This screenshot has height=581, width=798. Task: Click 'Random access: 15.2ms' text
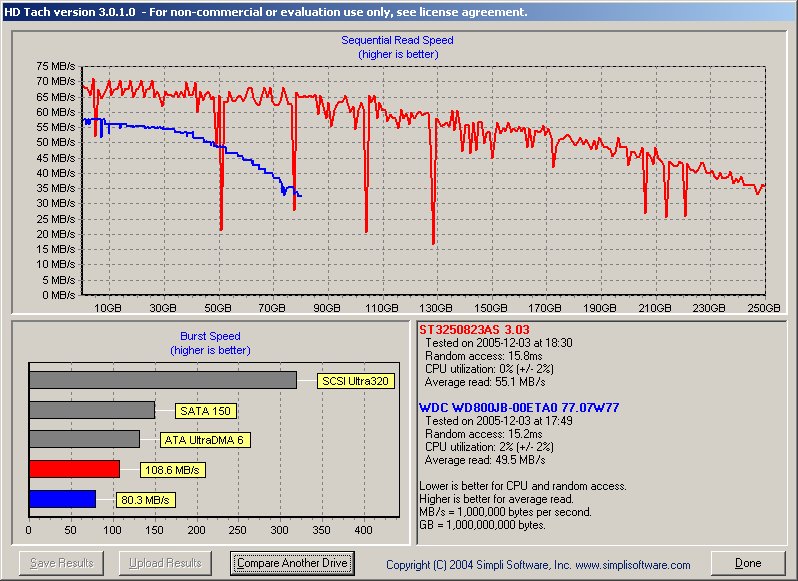pyautogui.click(x=484, y=434)
